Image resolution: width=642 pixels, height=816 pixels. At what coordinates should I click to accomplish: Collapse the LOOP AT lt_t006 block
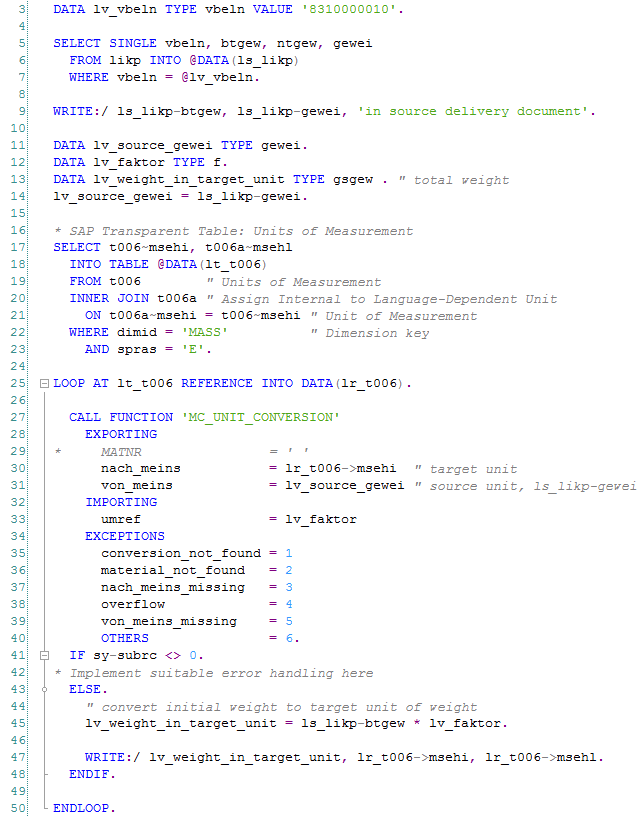pyautogui.click(x=44, y=384)
